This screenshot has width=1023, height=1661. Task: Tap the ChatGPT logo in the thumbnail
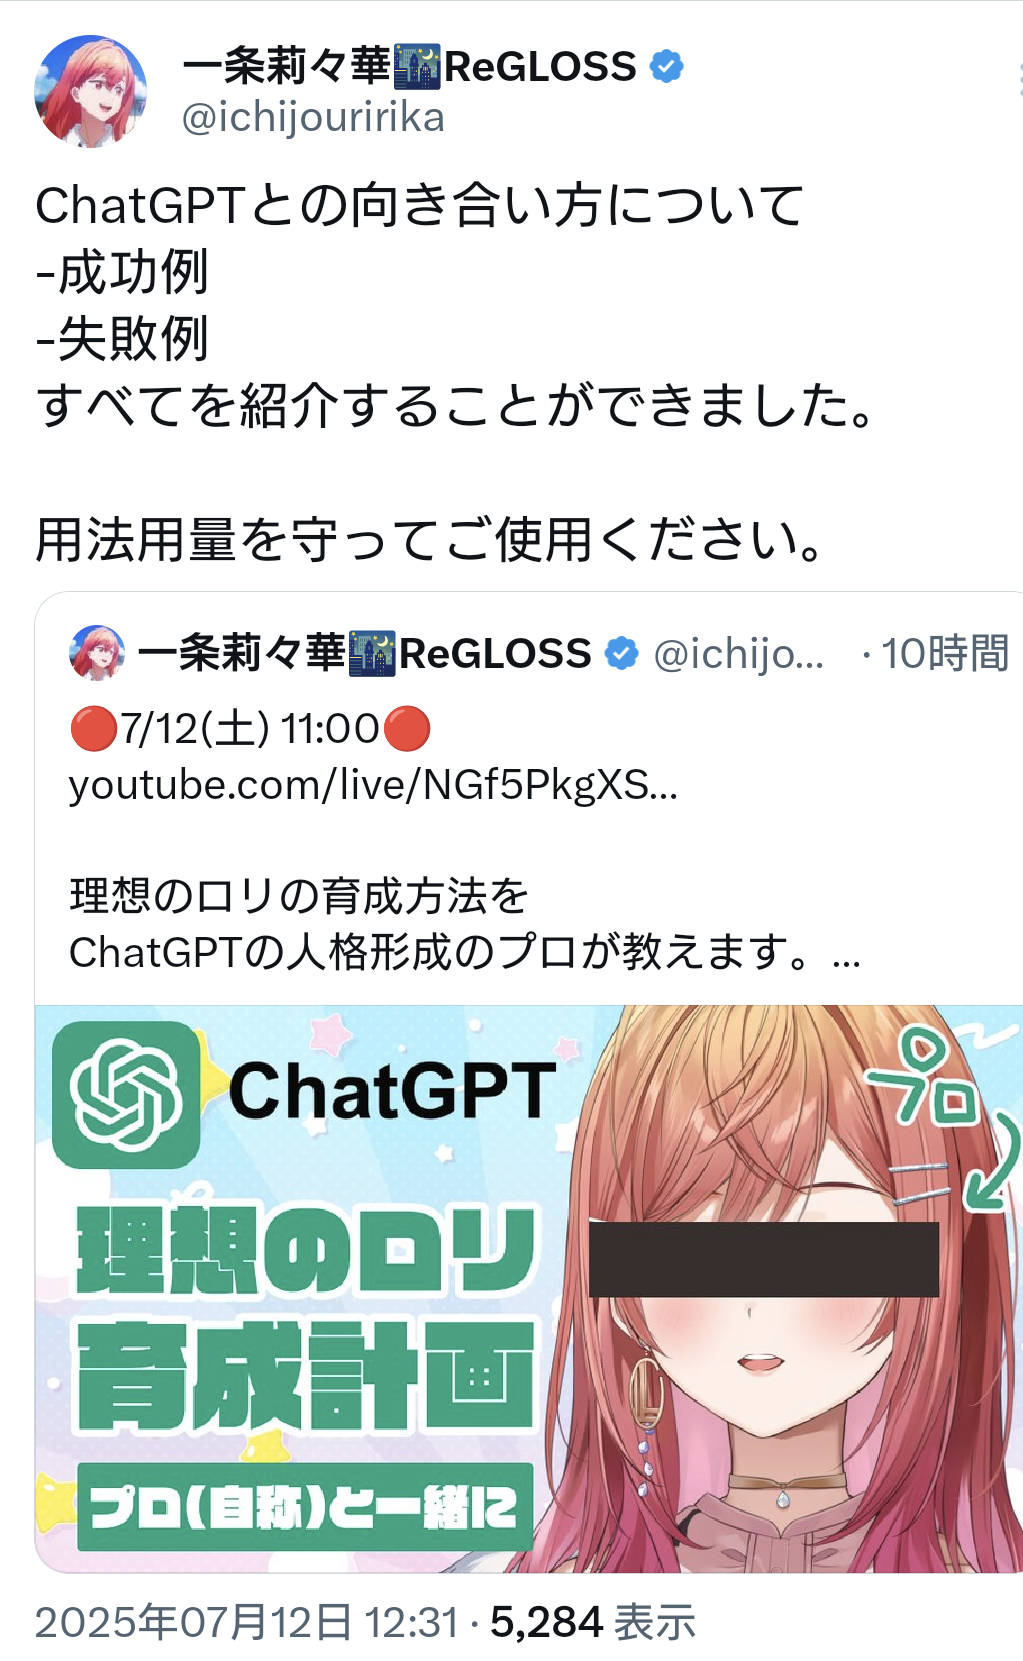click(x=126, y=1095)
